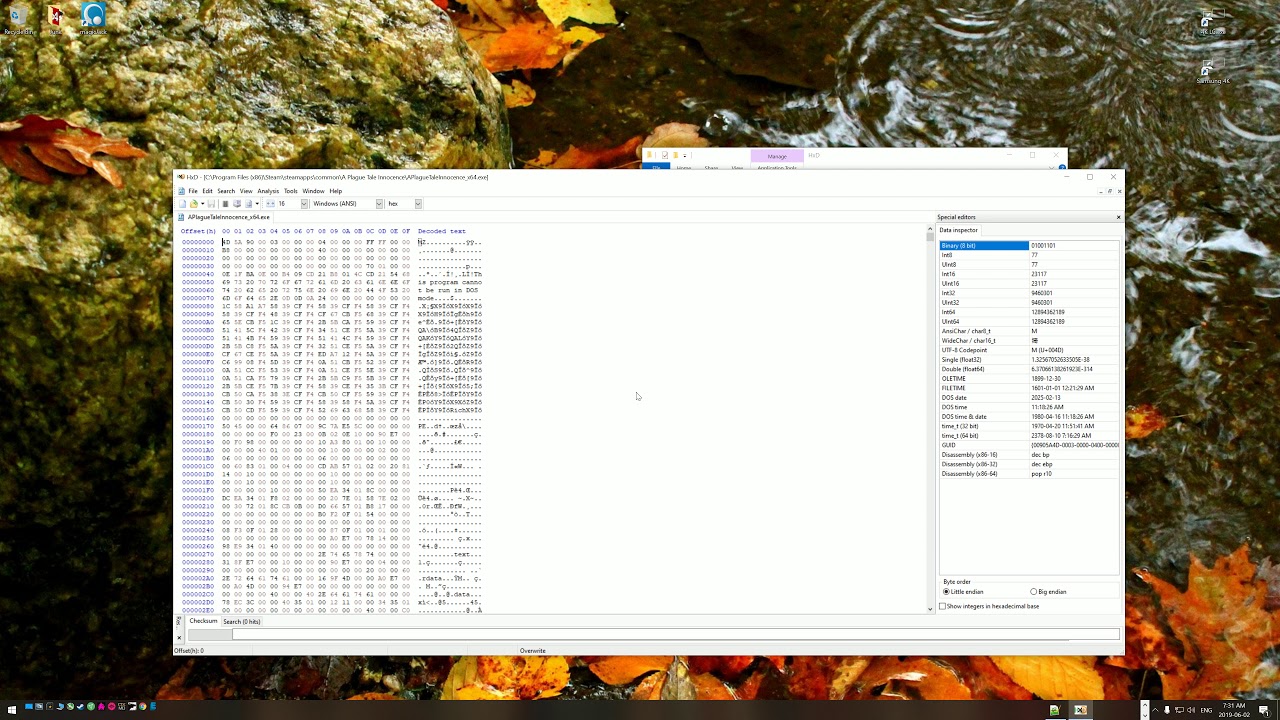Select the Double (float64) row
1280x720 pixels.
(1029, 369)
